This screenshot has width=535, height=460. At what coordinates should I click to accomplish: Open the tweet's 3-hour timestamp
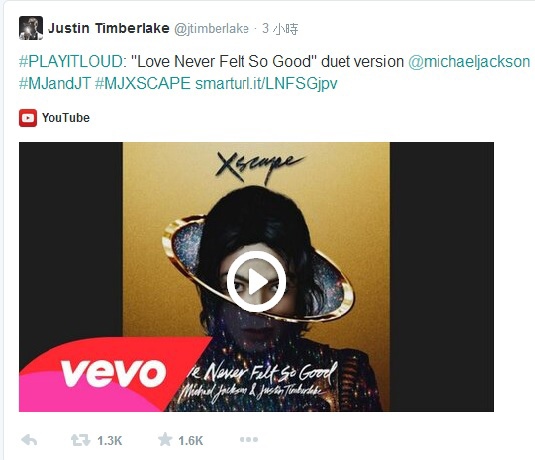(x=280, y=29)
